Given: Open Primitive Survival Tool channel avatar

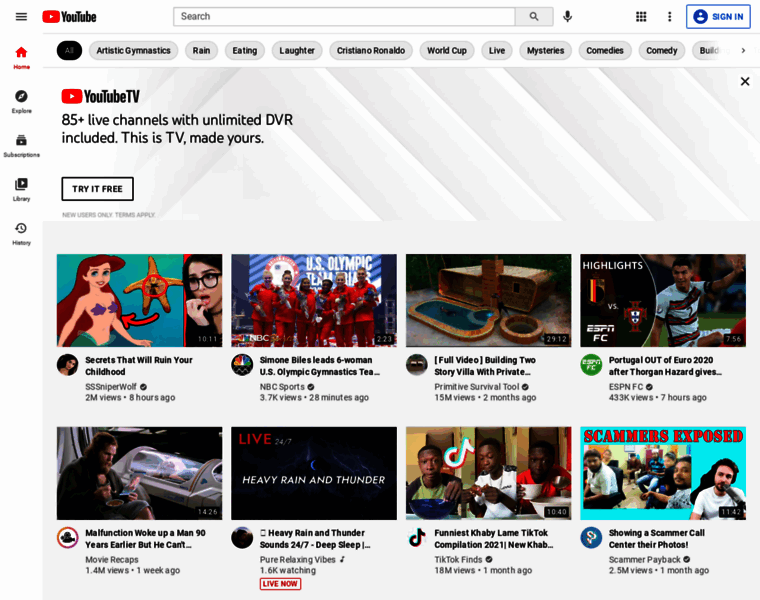Looking at the screenshot, I should [416, 365].
